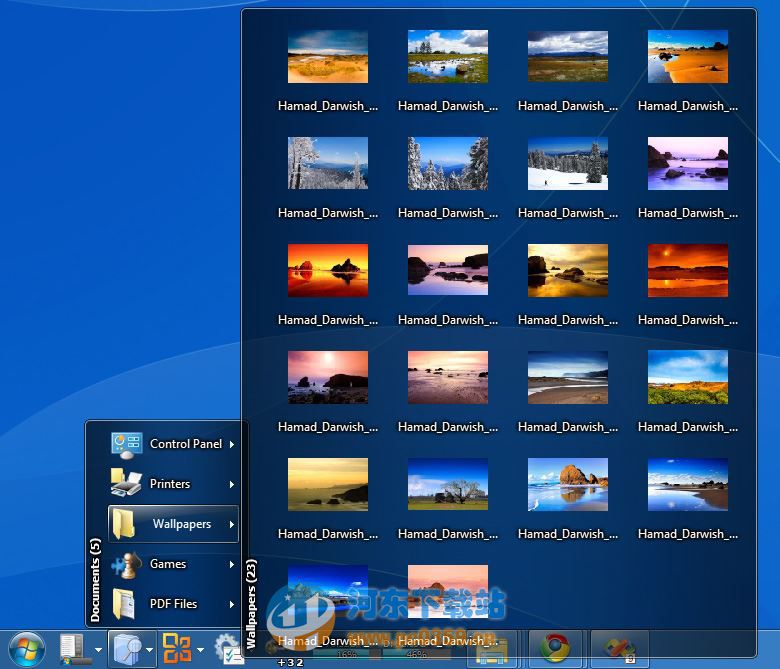This screenshot has width=780, height=669.
Task: Expand the Printers submenu arrow
Action: click(232, 484)
